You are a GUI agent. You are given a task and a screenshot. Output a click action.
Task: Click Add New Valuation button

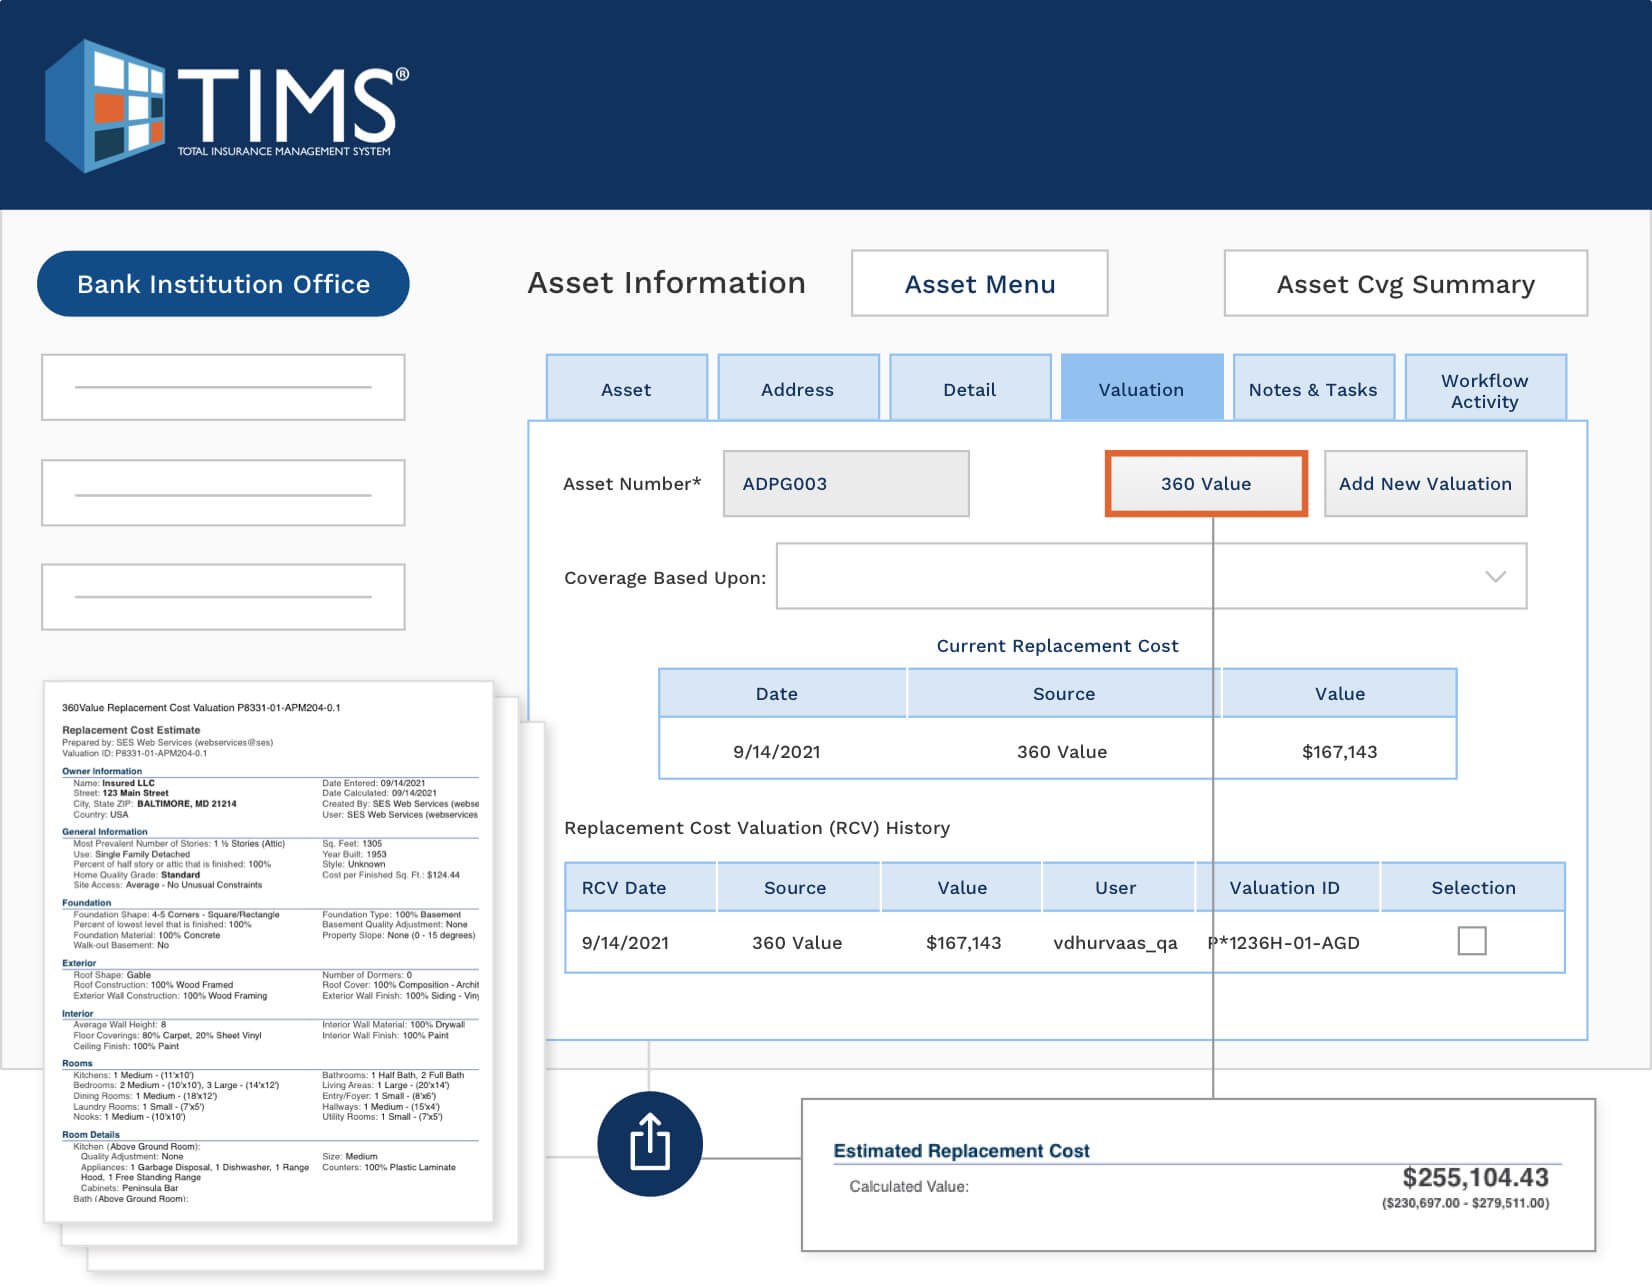coord(1425,484)
